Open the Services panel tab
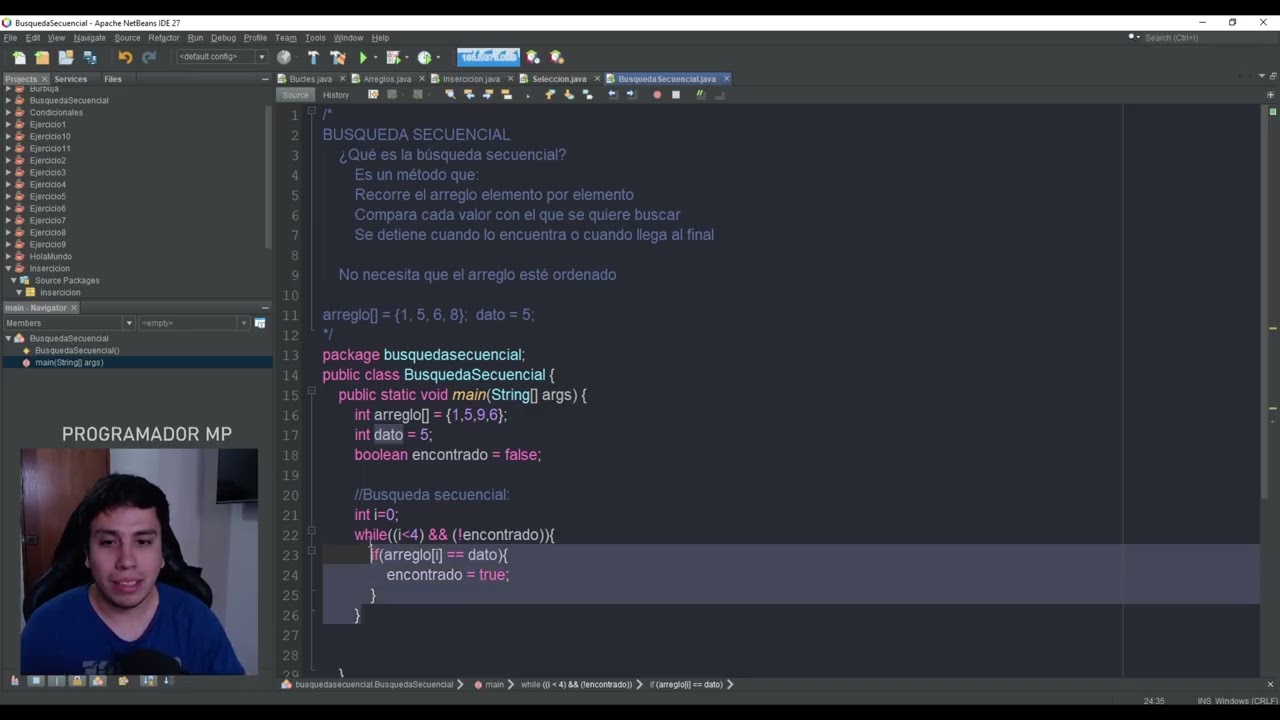Viewport: 1280px width, 720px height. (x=70, y=79)
